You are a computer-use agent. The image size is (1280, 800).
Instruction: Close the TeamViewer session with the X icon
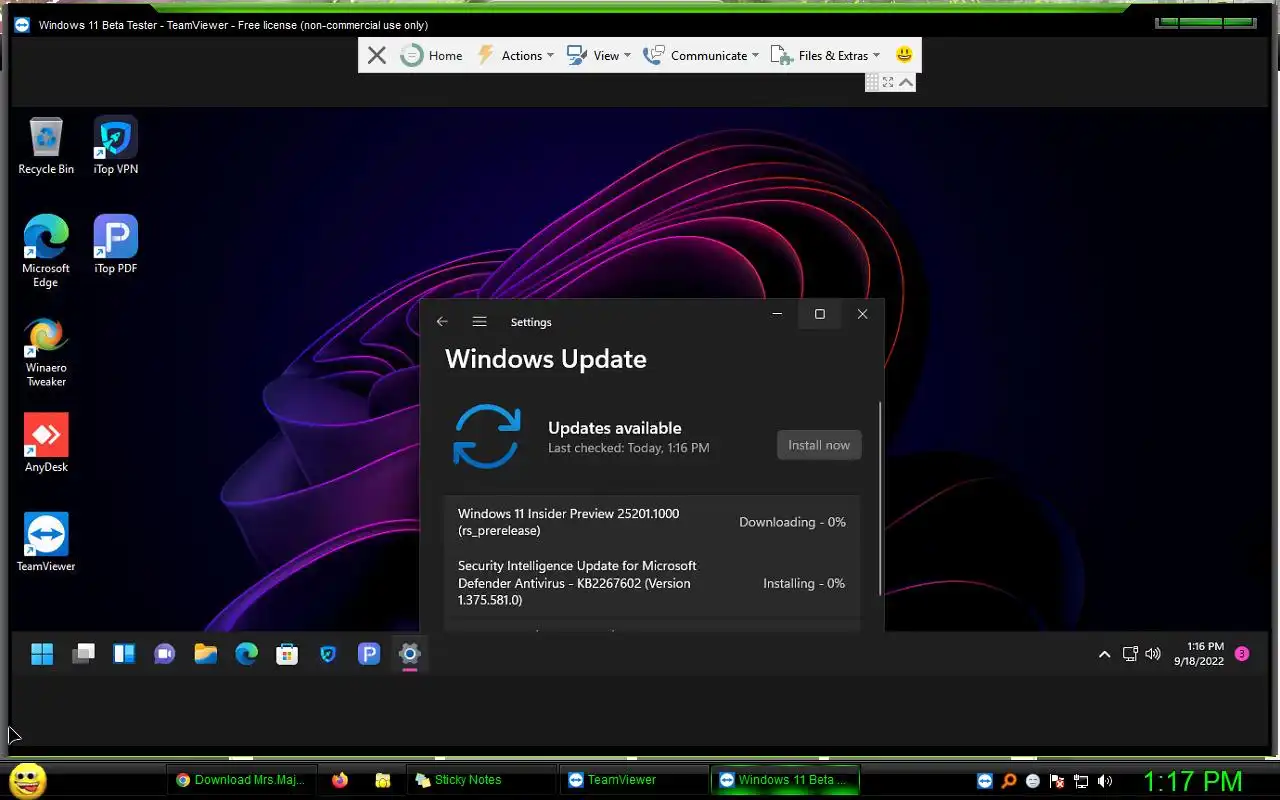[x=376, y=56]
